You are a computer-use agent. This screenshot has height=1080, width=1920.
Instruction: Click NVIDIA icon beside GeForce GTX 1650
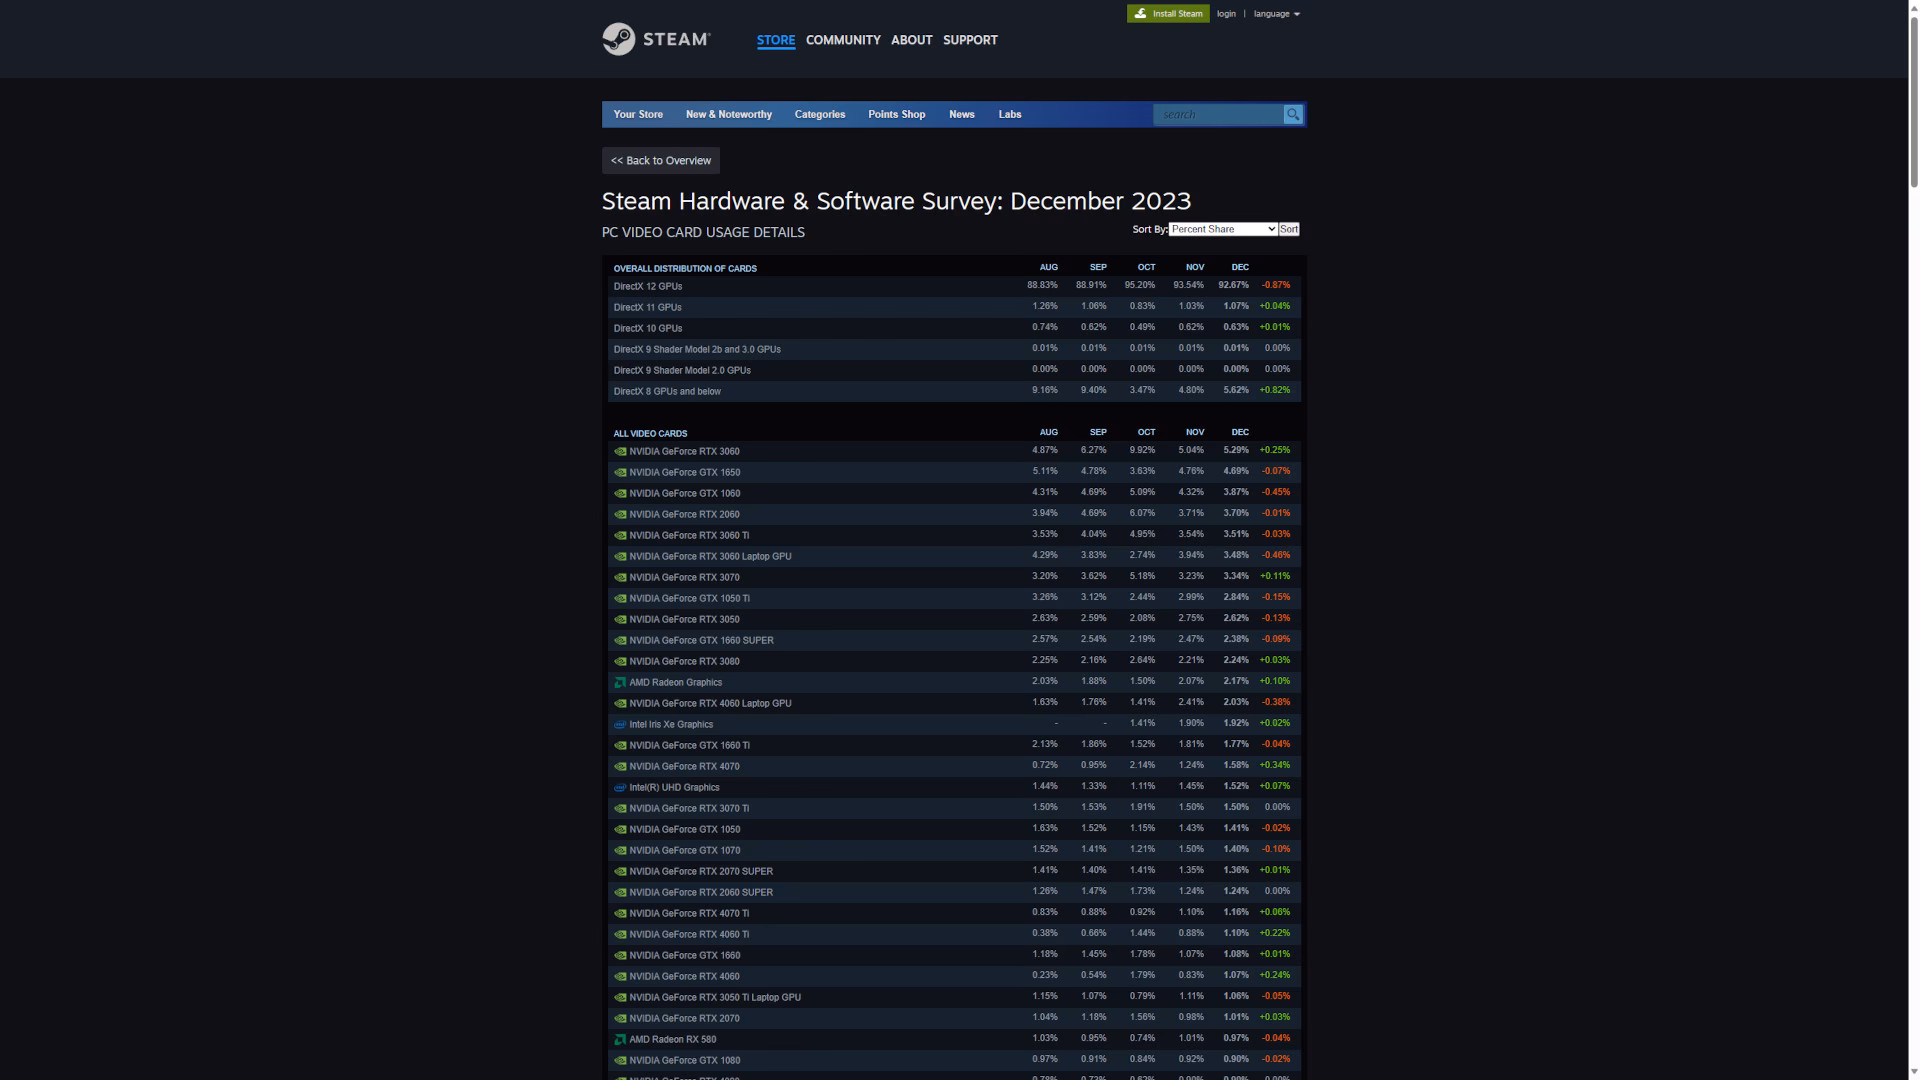620,472
